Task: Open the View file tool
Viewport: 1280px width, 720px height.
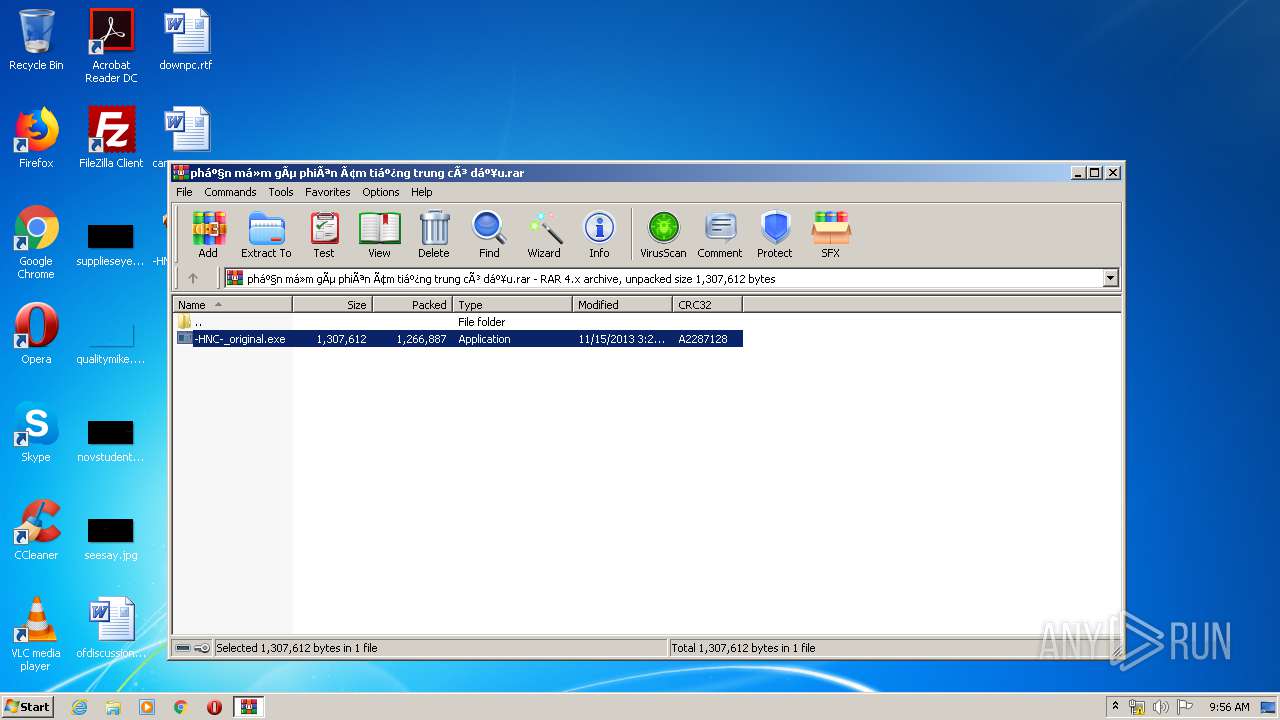Action: [x=379, y=235]
